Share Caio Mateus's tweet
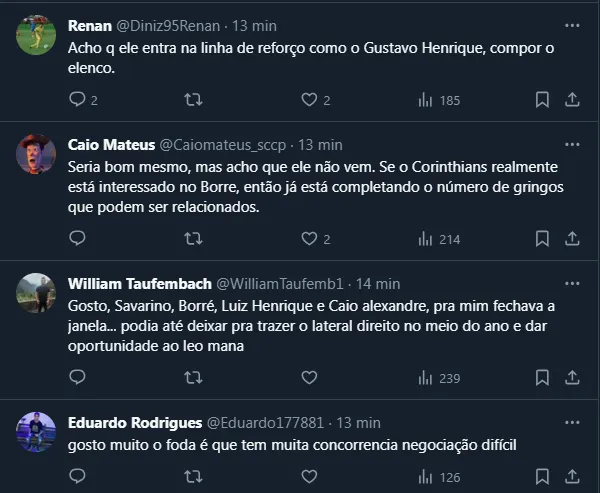 point(573,239)
